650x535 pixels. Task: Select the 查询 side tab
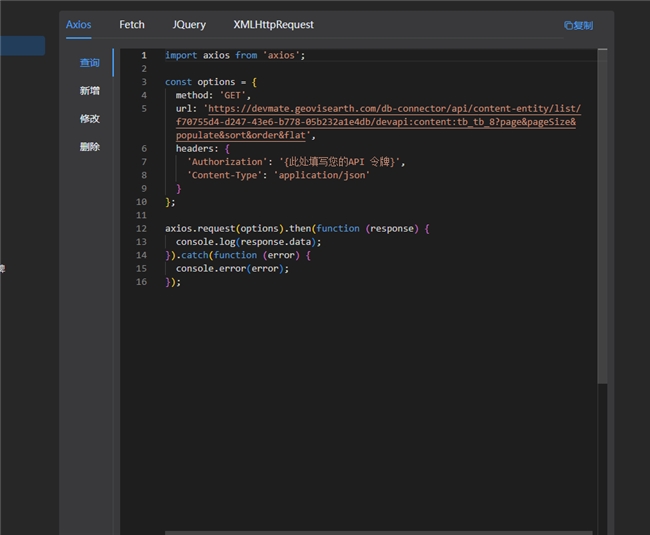click(90, 63)
